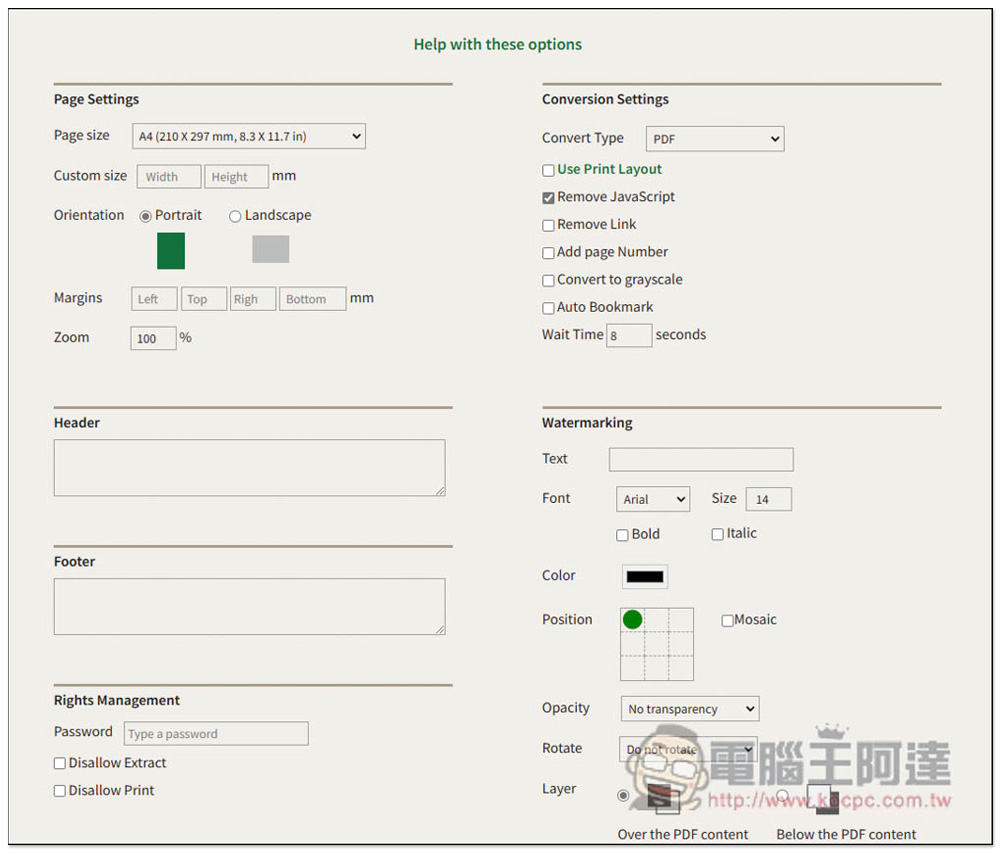Select Portrait orientation radio button
The width and height of the screenshot is (1000, 854).
coord(145,216)
